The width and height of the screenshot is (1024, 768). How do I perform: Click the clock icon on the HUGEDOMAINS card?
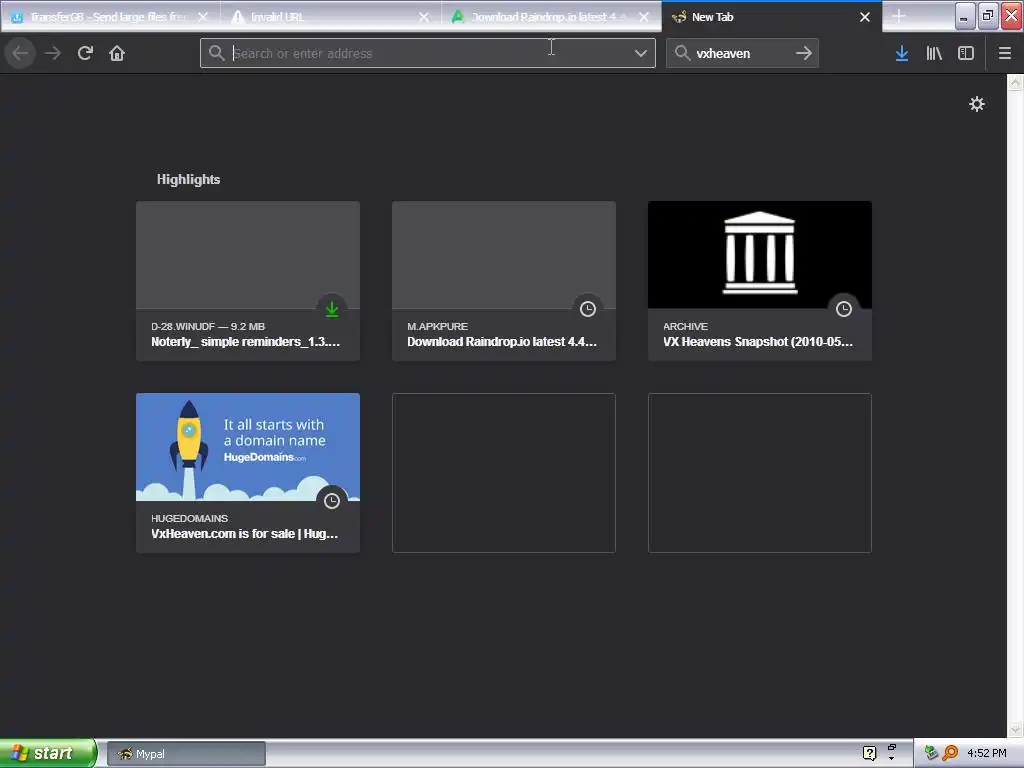[332, 501]
